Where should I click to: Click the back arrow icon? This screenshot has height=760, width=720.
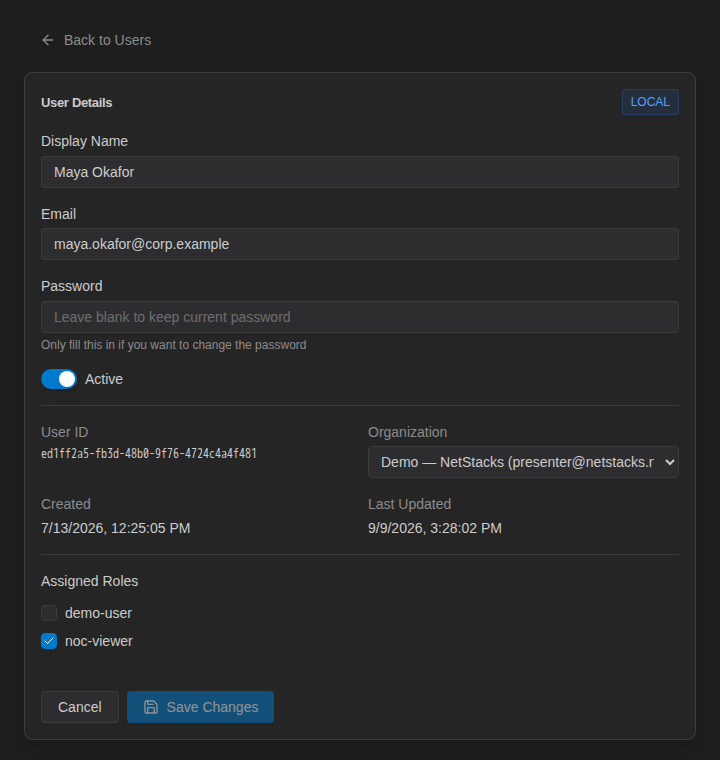(x=48, y=40)
